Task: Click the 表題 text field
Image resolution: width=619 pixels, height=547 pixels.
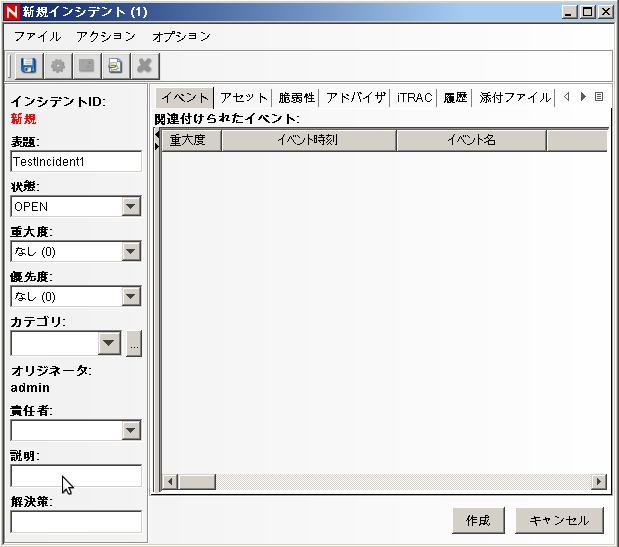Action: pos(76,161)
